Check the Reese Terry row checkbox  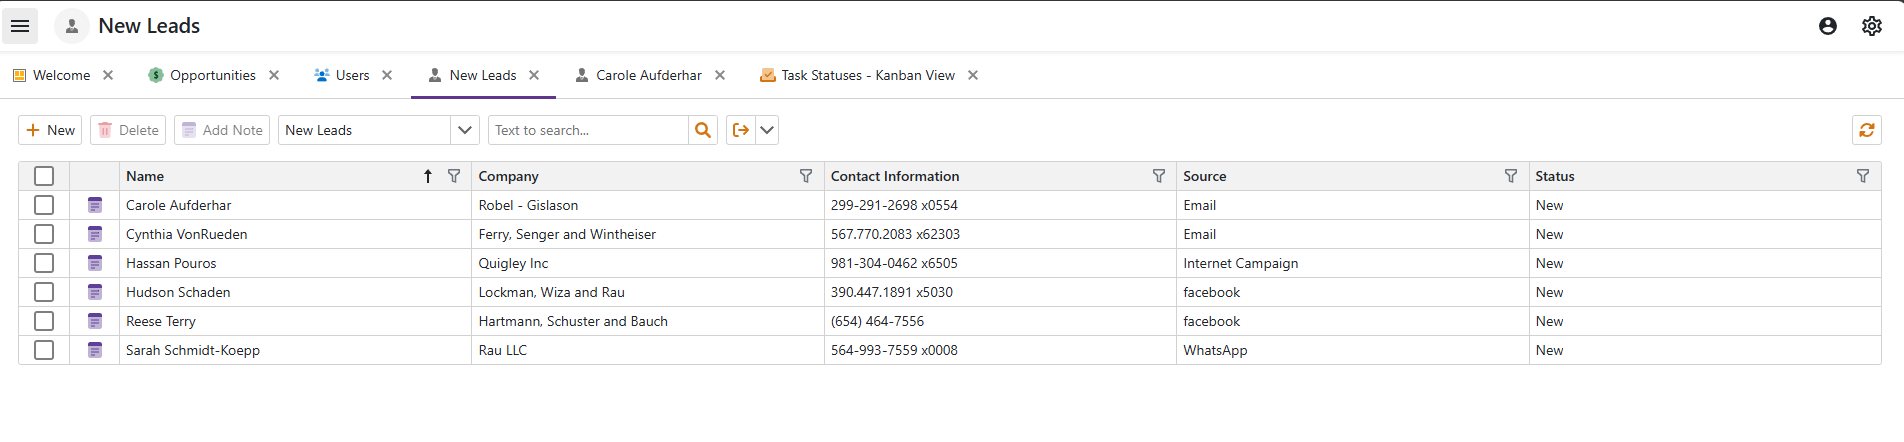pos(44,321)
